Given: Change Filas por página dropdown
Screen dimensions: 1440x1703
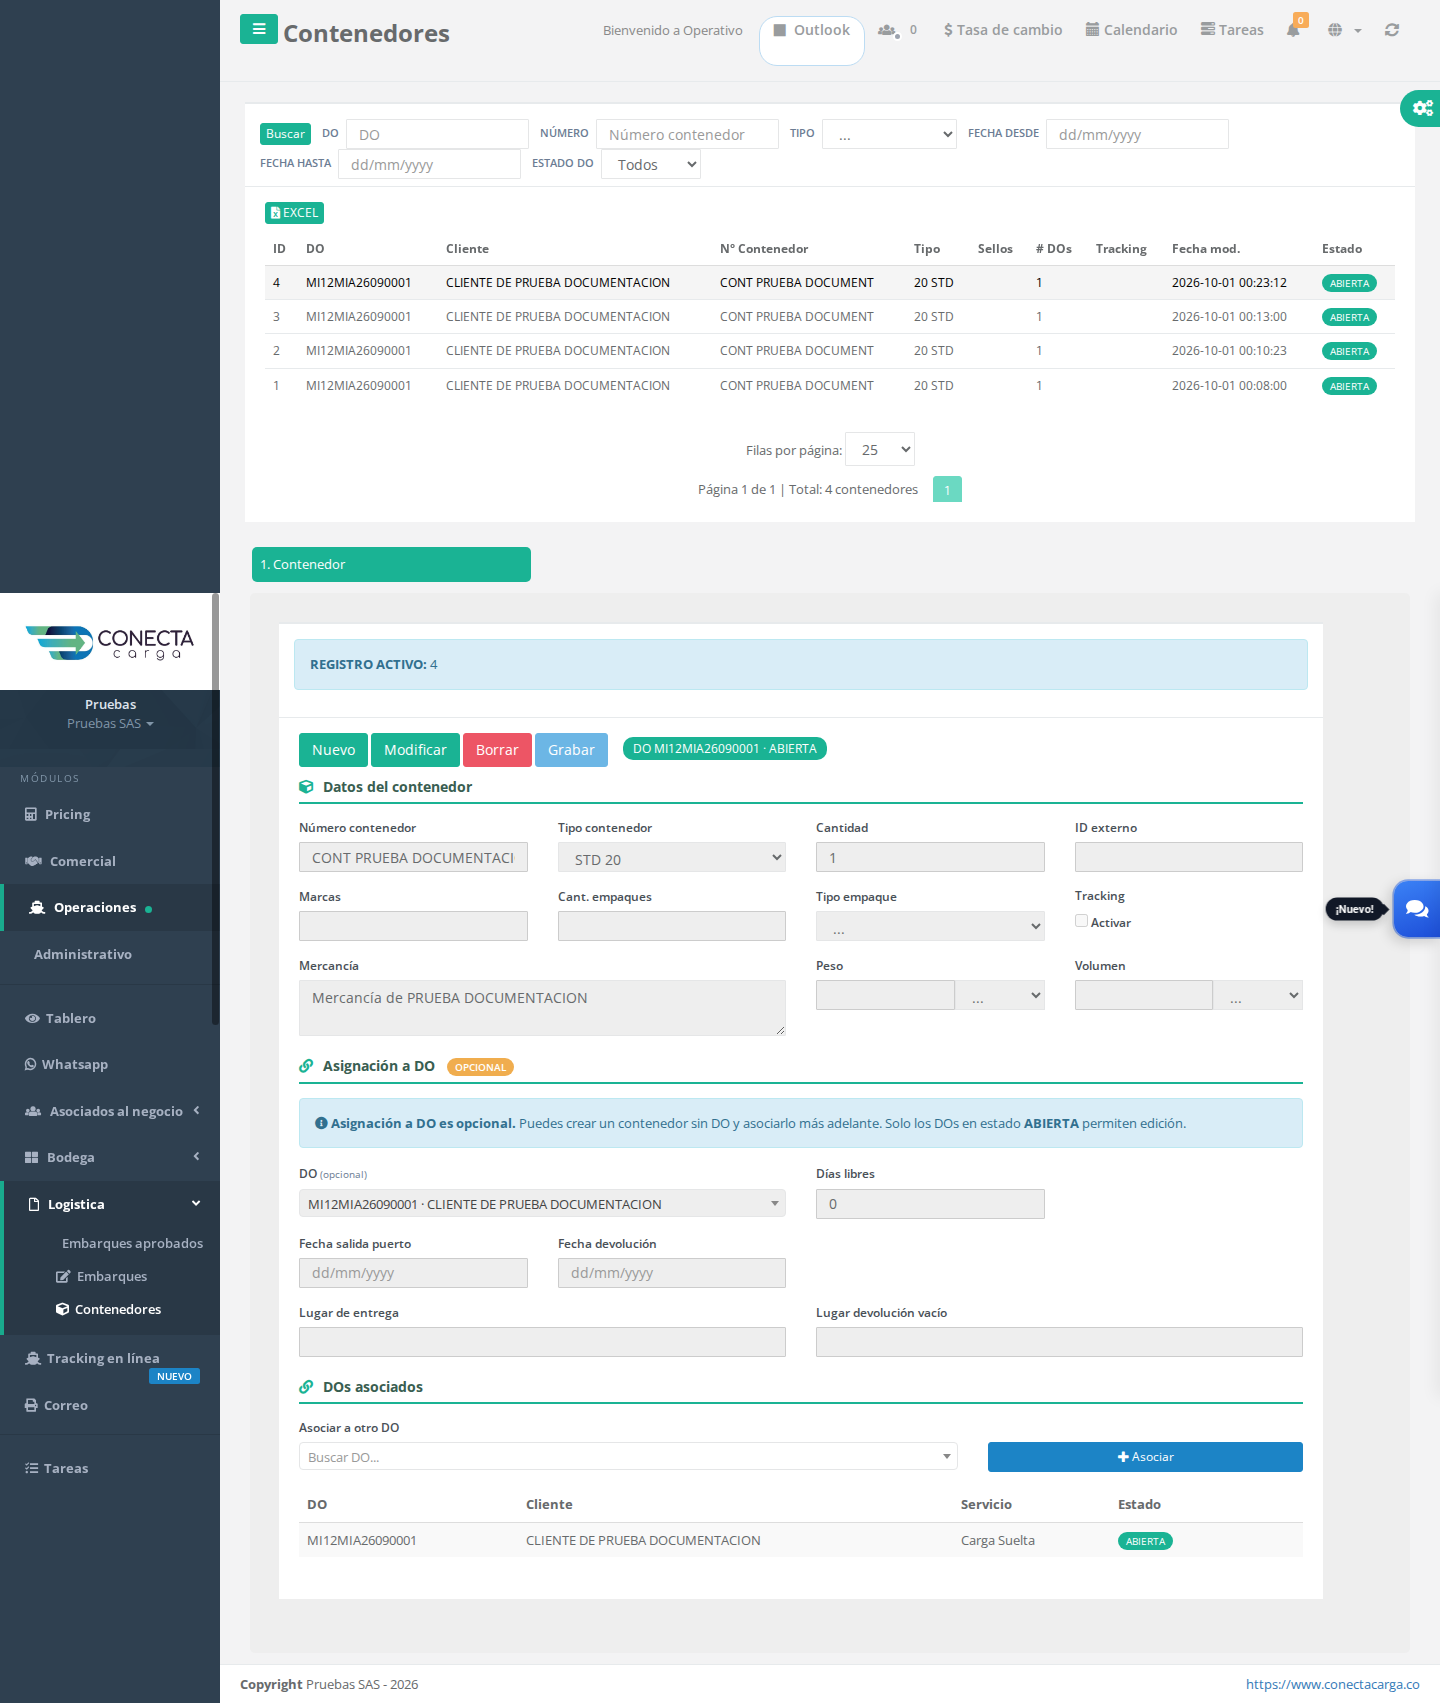Looking at the screenshot, I should [880, 449].
